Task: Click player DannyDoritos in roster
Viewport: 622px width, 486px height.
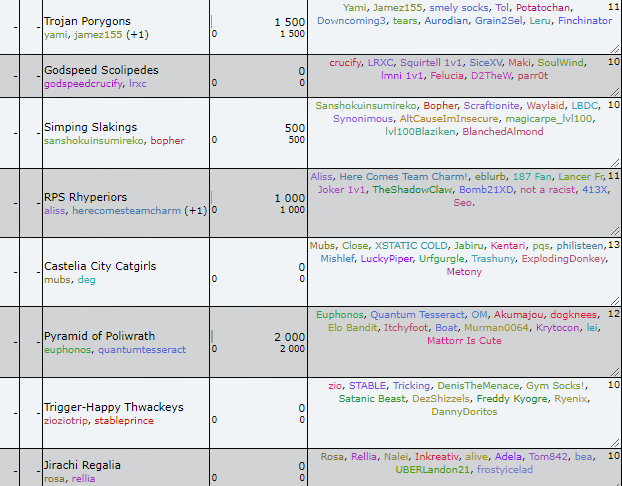Action: (464, 411)
